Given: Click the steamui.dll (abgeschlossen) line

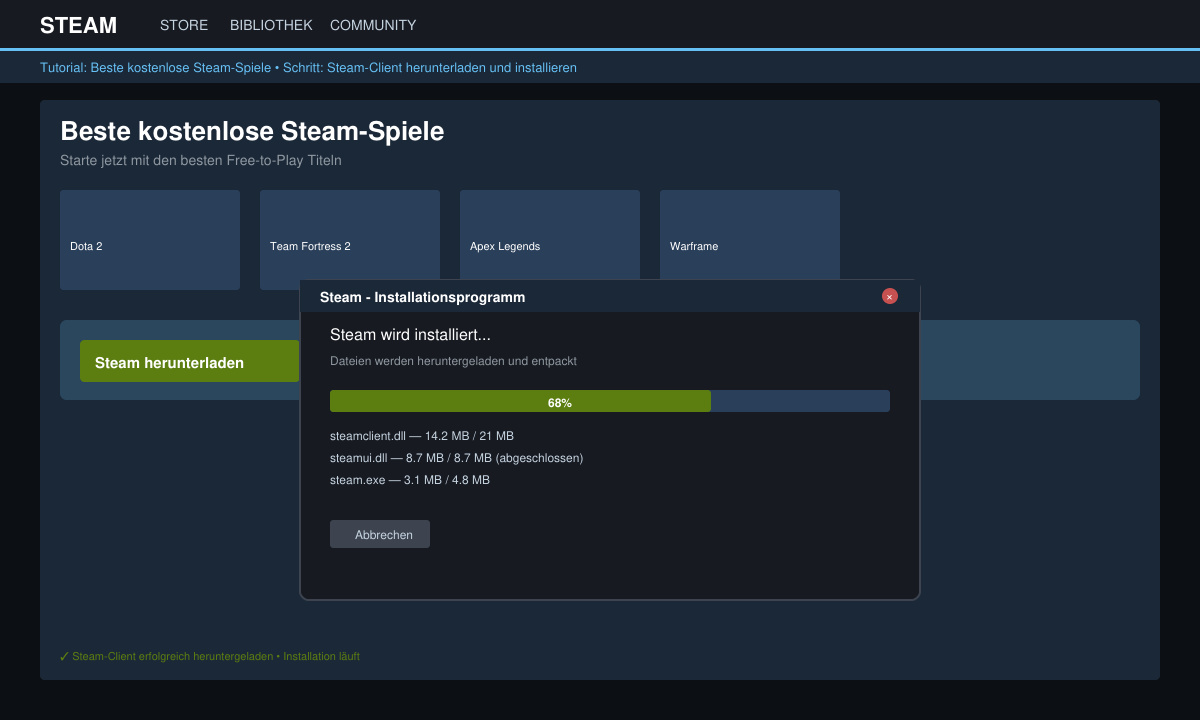Looking at the screenshot, I should point(456,458).
